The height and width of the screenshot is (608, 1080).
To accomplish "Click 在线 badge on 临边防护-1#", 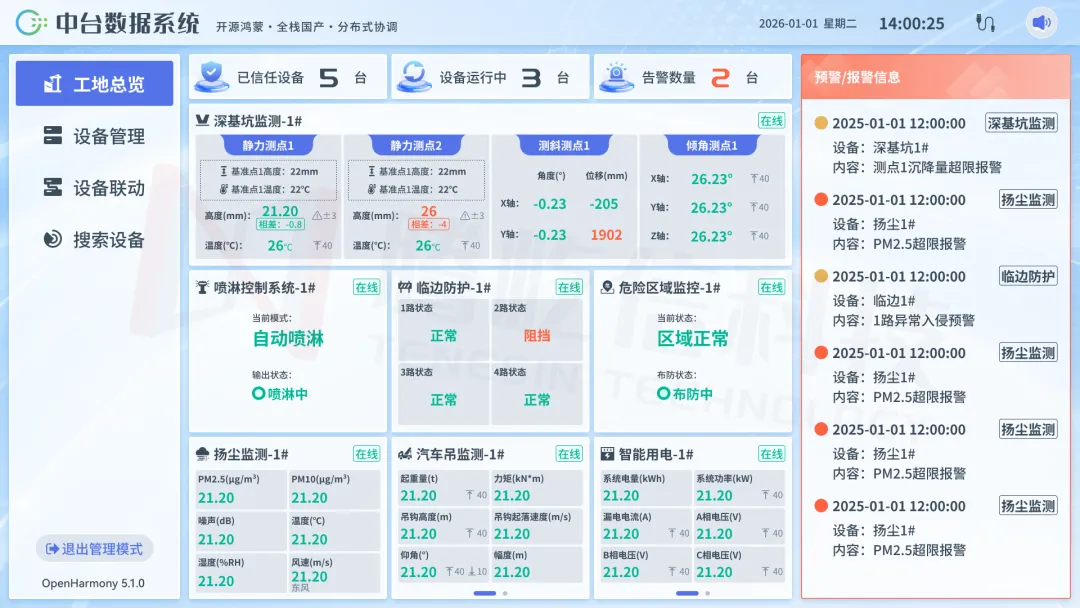I will [x=569, y=287].
